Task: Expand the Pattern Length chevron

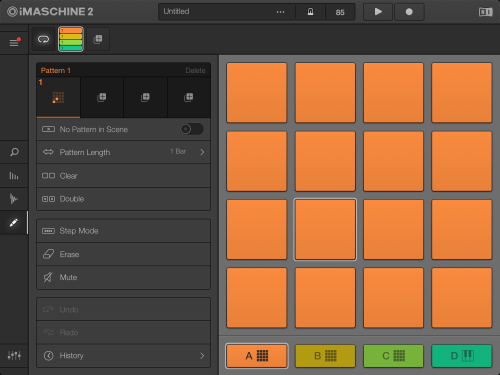Action: click(x=202, y=152)
